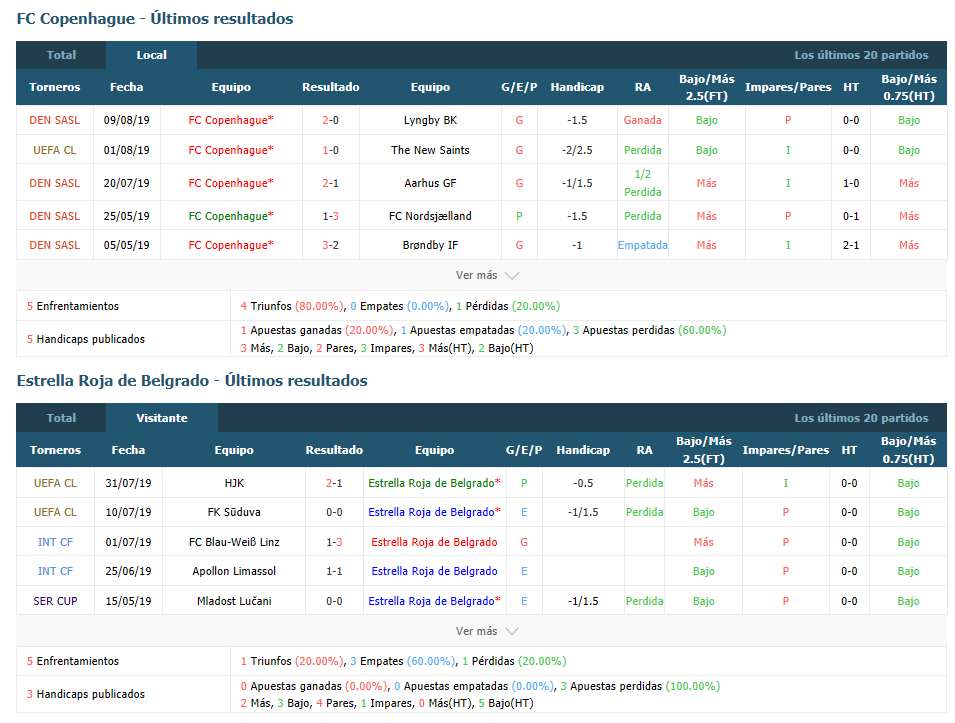The image size is (955, 723).
Task: Click 'Torneros' header in FC Copenhague table
Action: pyautogui.click(x=55, y=87)
